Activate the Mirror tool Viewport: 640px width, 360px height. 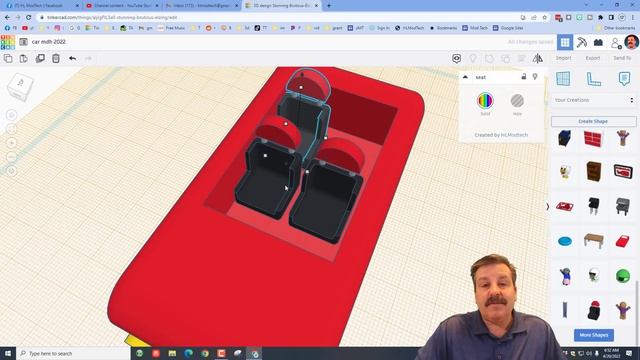click(538, 58)
